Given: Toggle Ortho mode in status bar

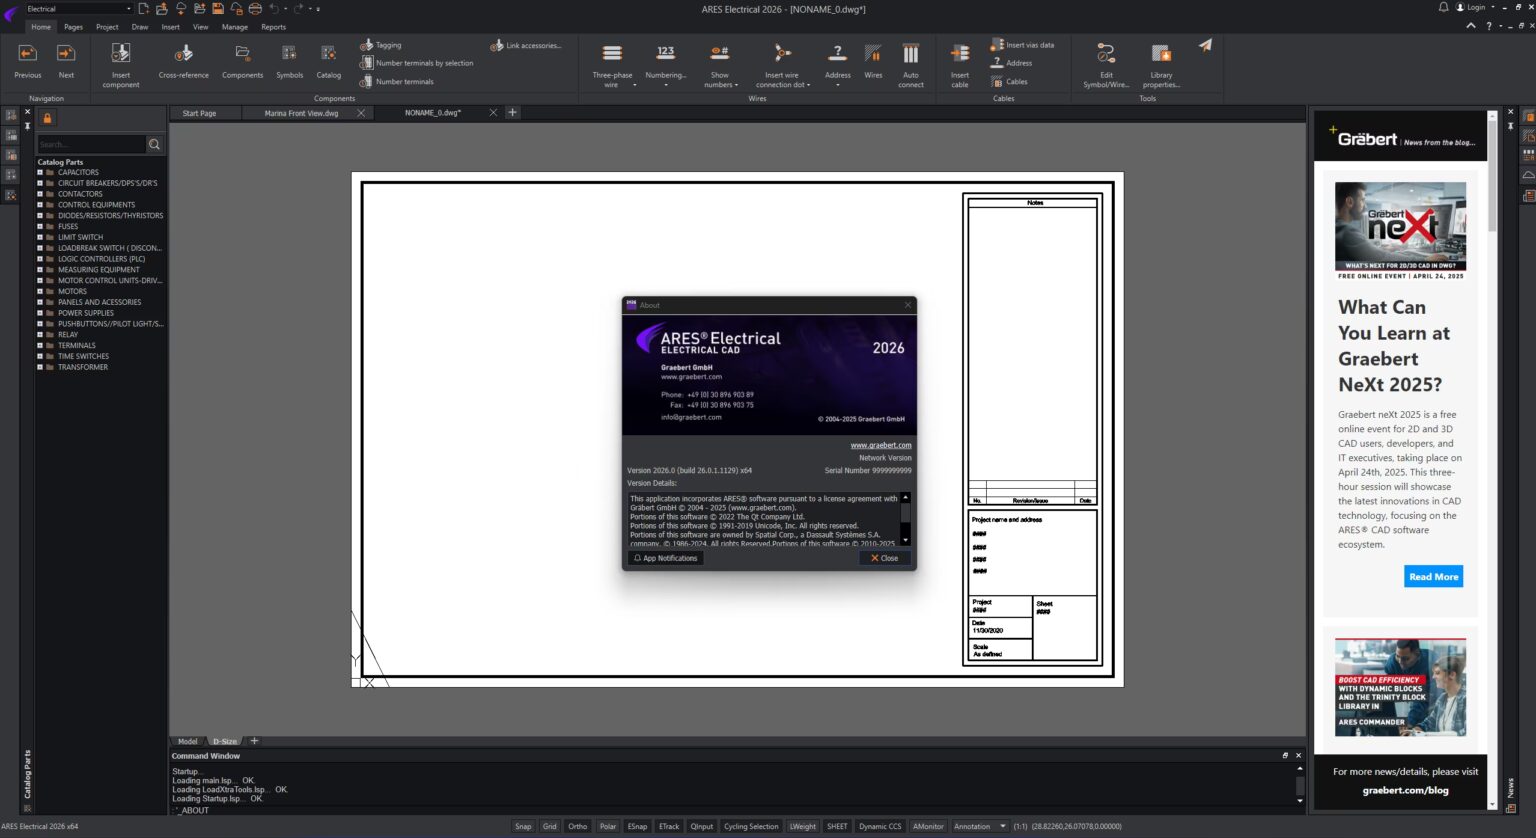Looking at the screenshot, I should (x=577, y=826).
